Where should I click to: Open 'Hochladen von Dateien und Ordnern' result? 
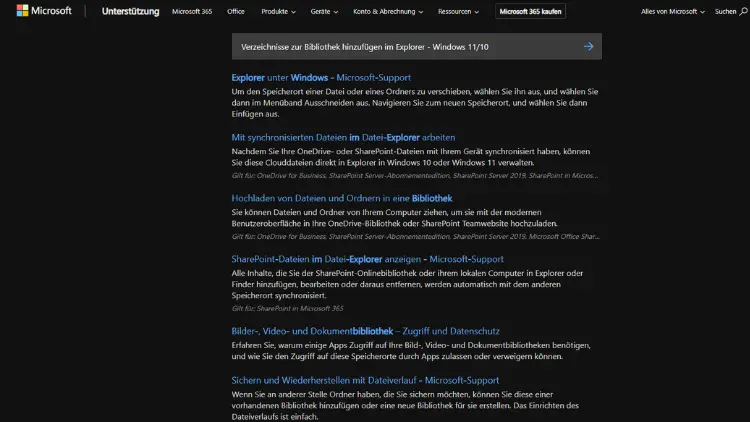(342, 198)
